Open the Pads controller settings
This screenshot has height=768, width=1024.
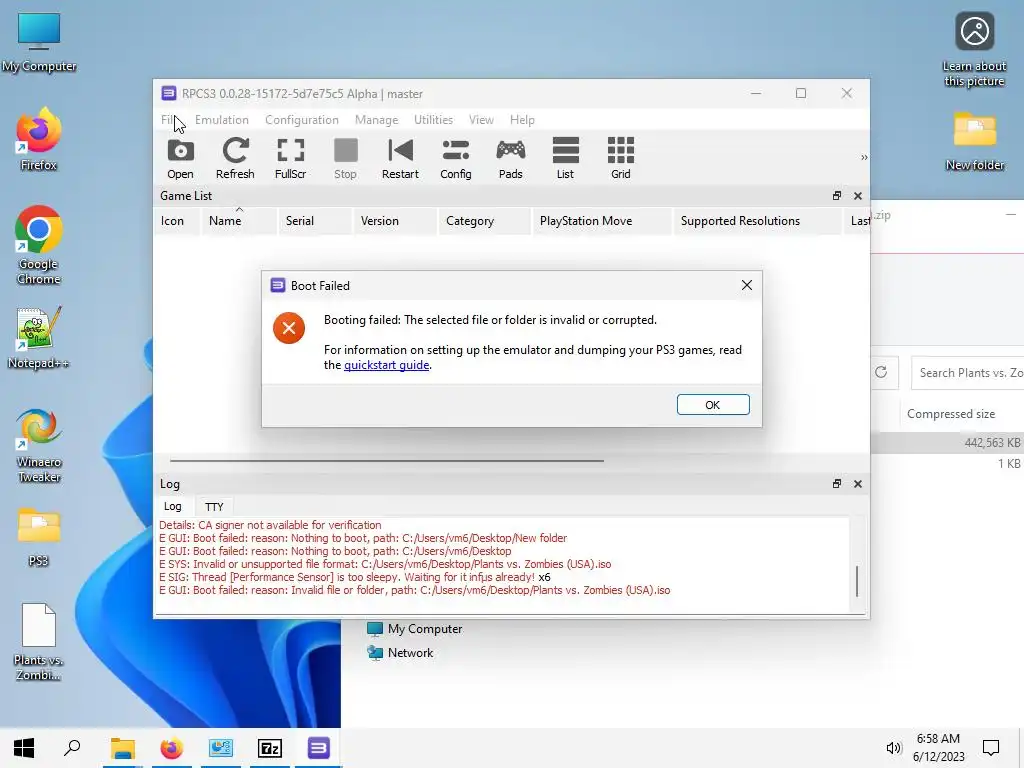click(x=511, y=158)
